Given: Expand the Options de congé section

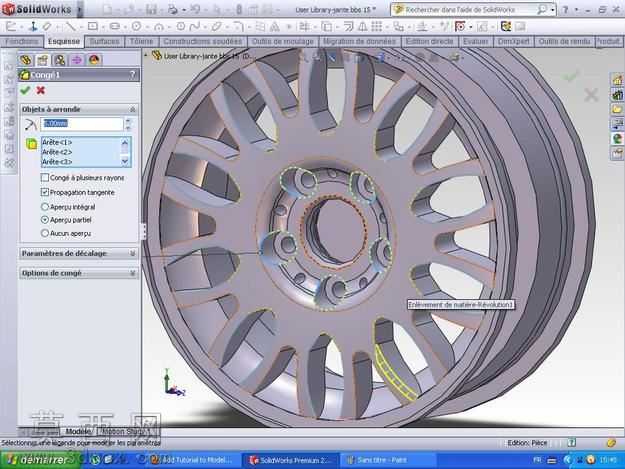Looking at the screenshot, I should pyautogui.click(x=132, y=273).
